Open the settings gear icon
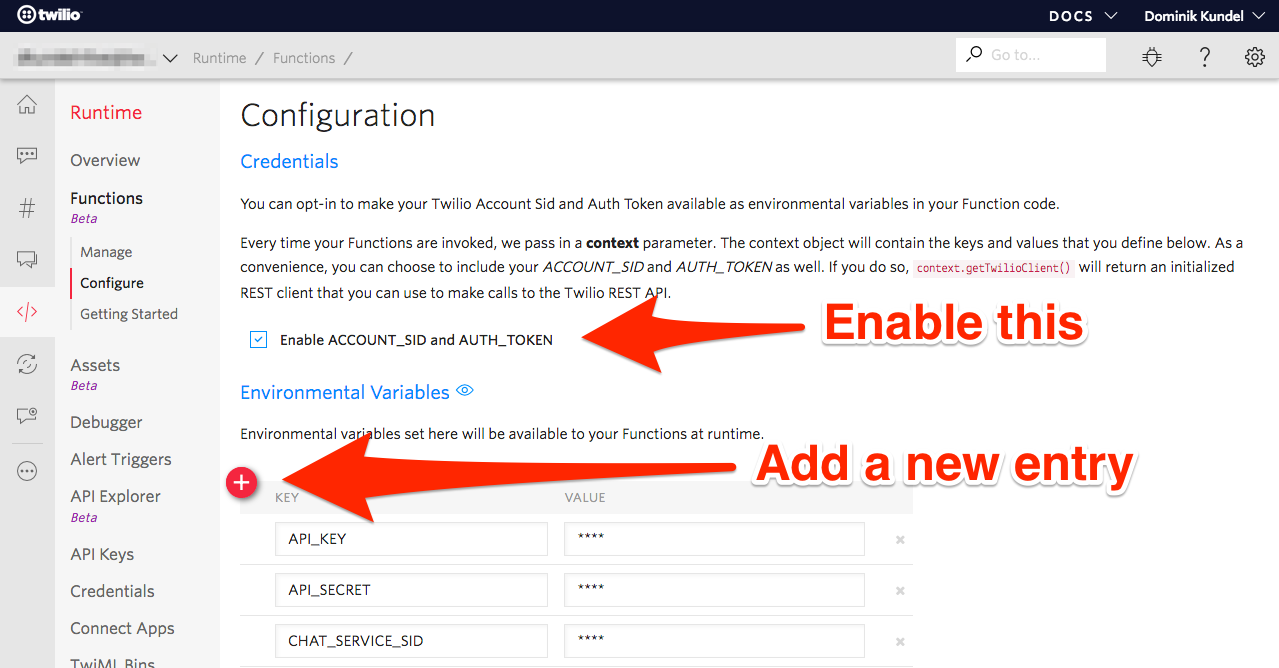Image resolution: width=1279 pixels, height=668 pixels. [1255, 57]
